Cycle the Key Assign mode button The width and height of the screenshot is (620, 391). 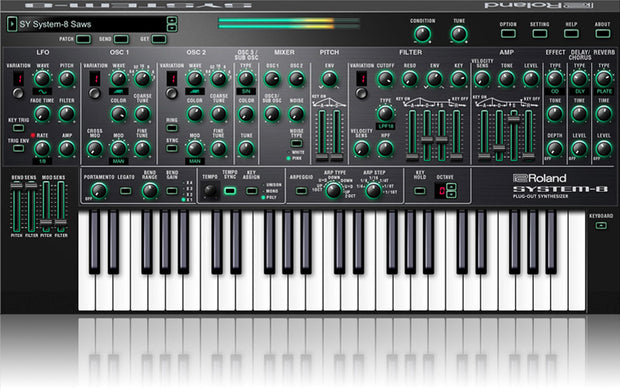pyautogui.click(x=251, y=191)
